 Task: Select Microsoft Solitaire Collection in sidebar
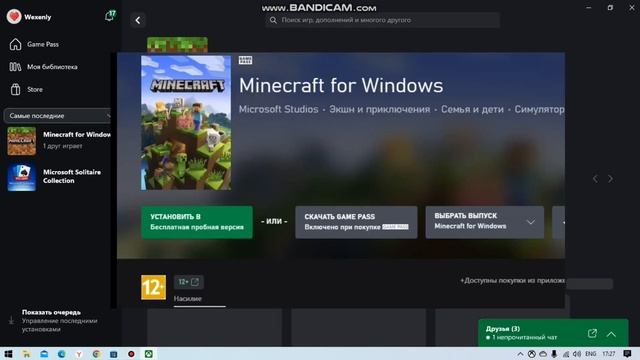click(x=59, y=177)
